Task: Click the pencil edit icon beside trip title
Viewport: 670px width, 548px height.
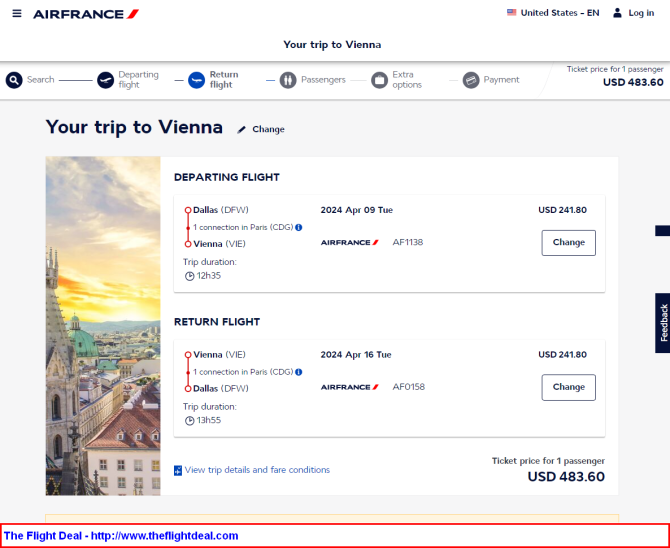Action: (242, 130)
